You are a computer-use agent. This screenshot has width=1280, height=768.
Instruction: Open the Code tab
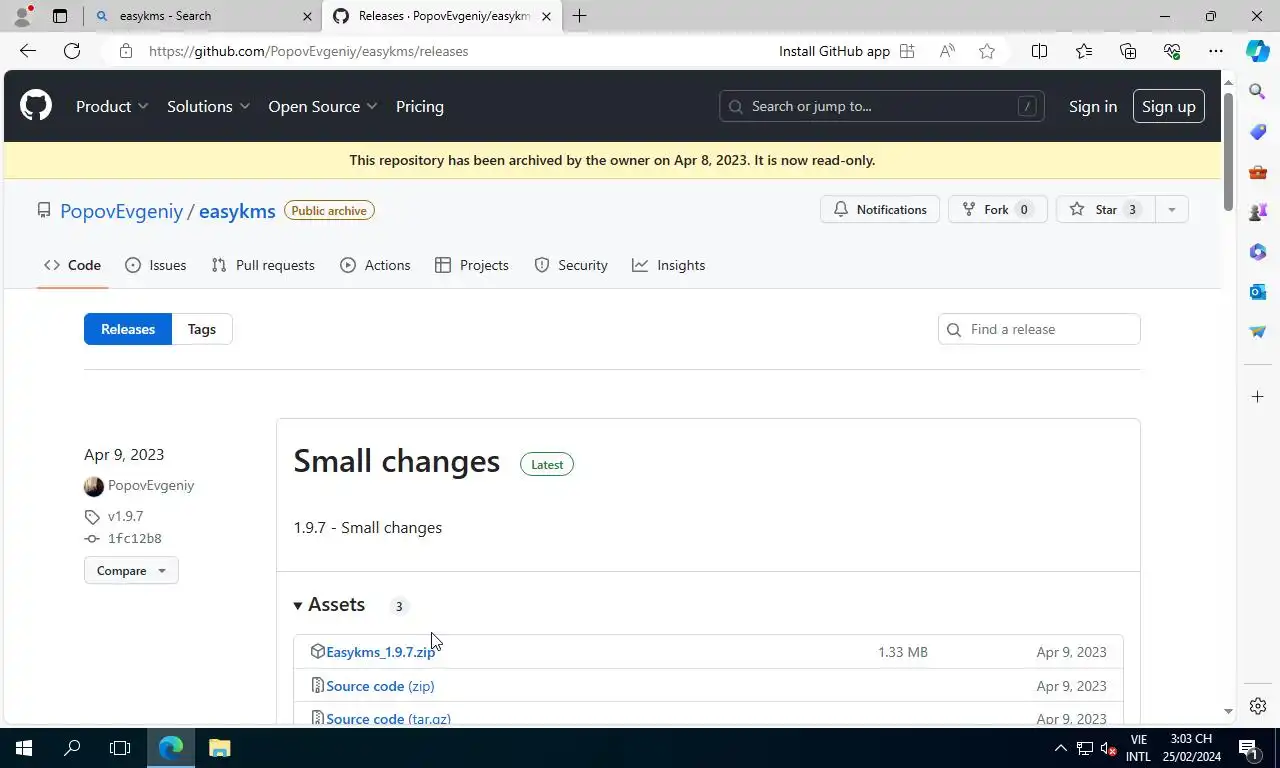pos(72,265)
